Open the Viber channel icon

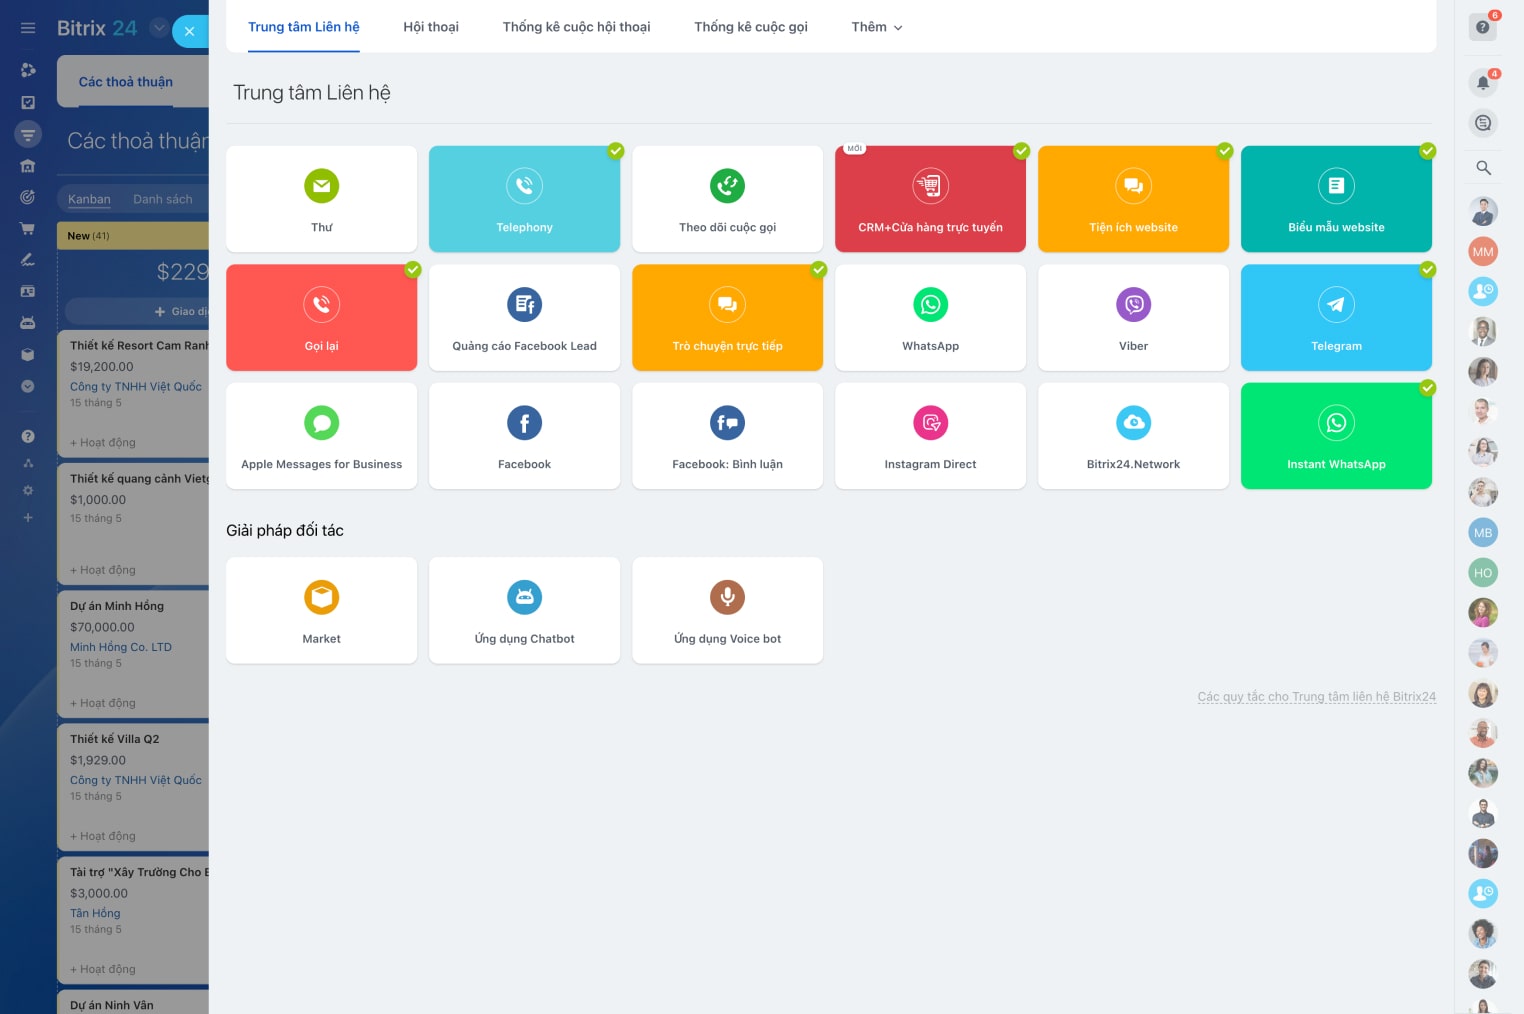tap(1133, 305)
